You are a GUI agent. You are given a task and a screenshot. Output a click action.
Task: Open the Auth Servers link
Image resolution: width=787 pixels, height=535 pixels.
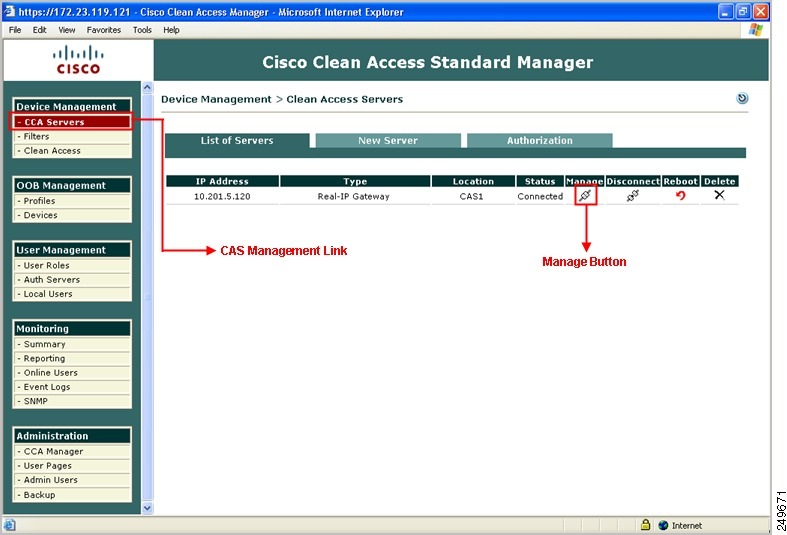coord(71,280)
